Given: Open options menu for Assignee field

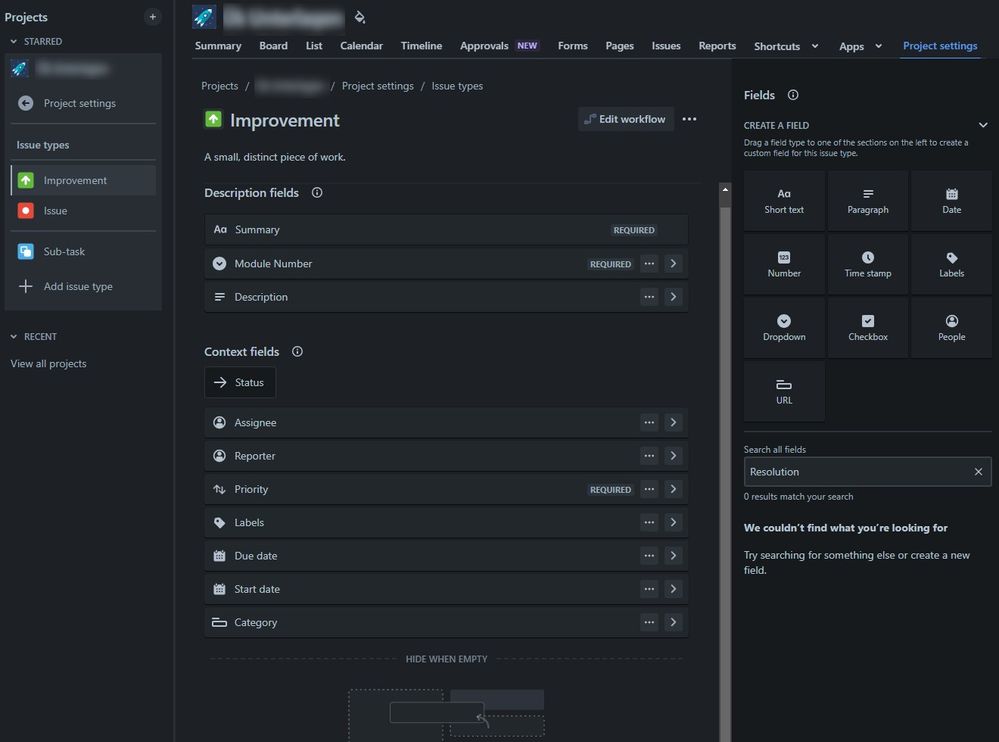Looking at the screenshot, I should click(649, 422).
